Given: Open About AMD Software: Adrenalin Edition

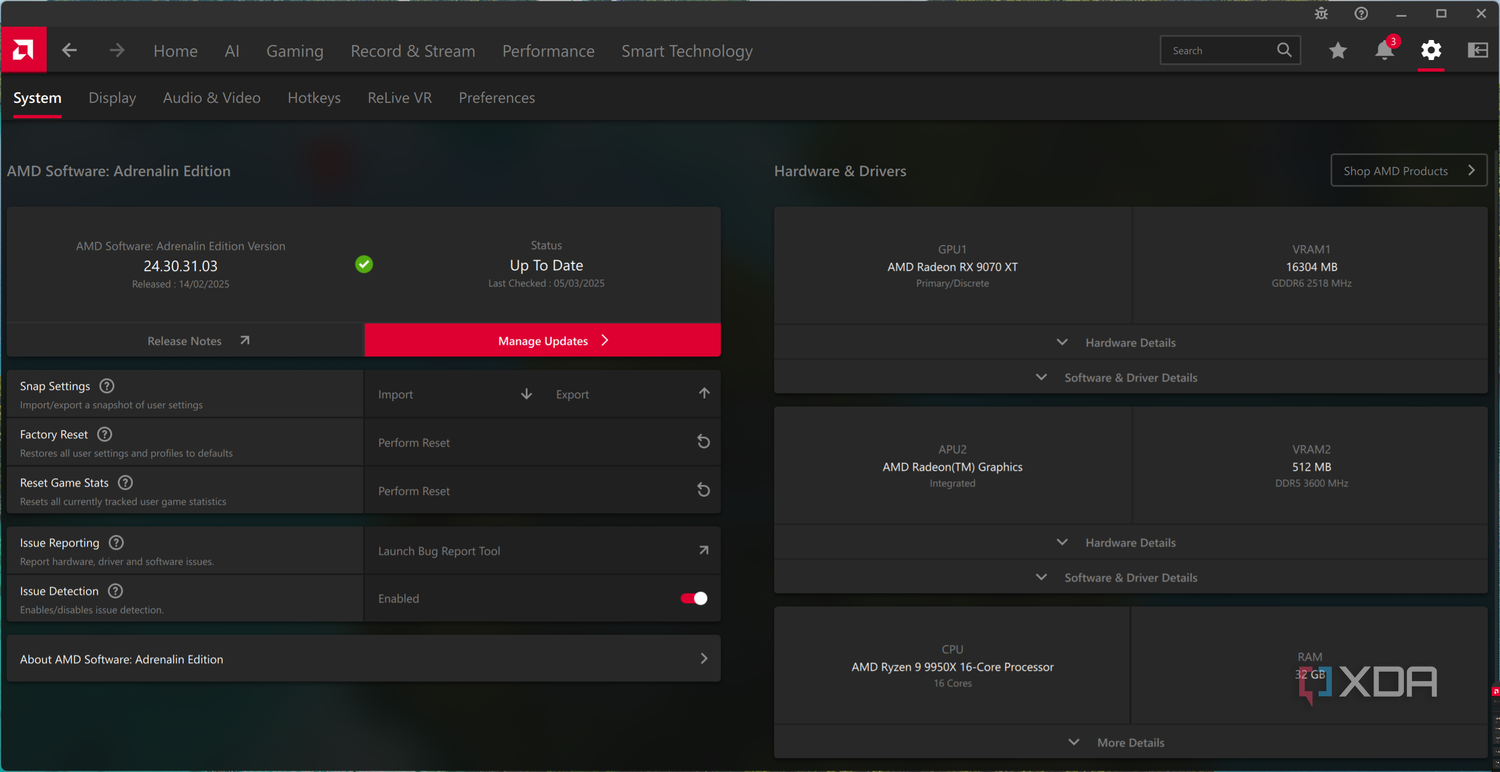Looking at the screenshot, I should tap(364, 659).
